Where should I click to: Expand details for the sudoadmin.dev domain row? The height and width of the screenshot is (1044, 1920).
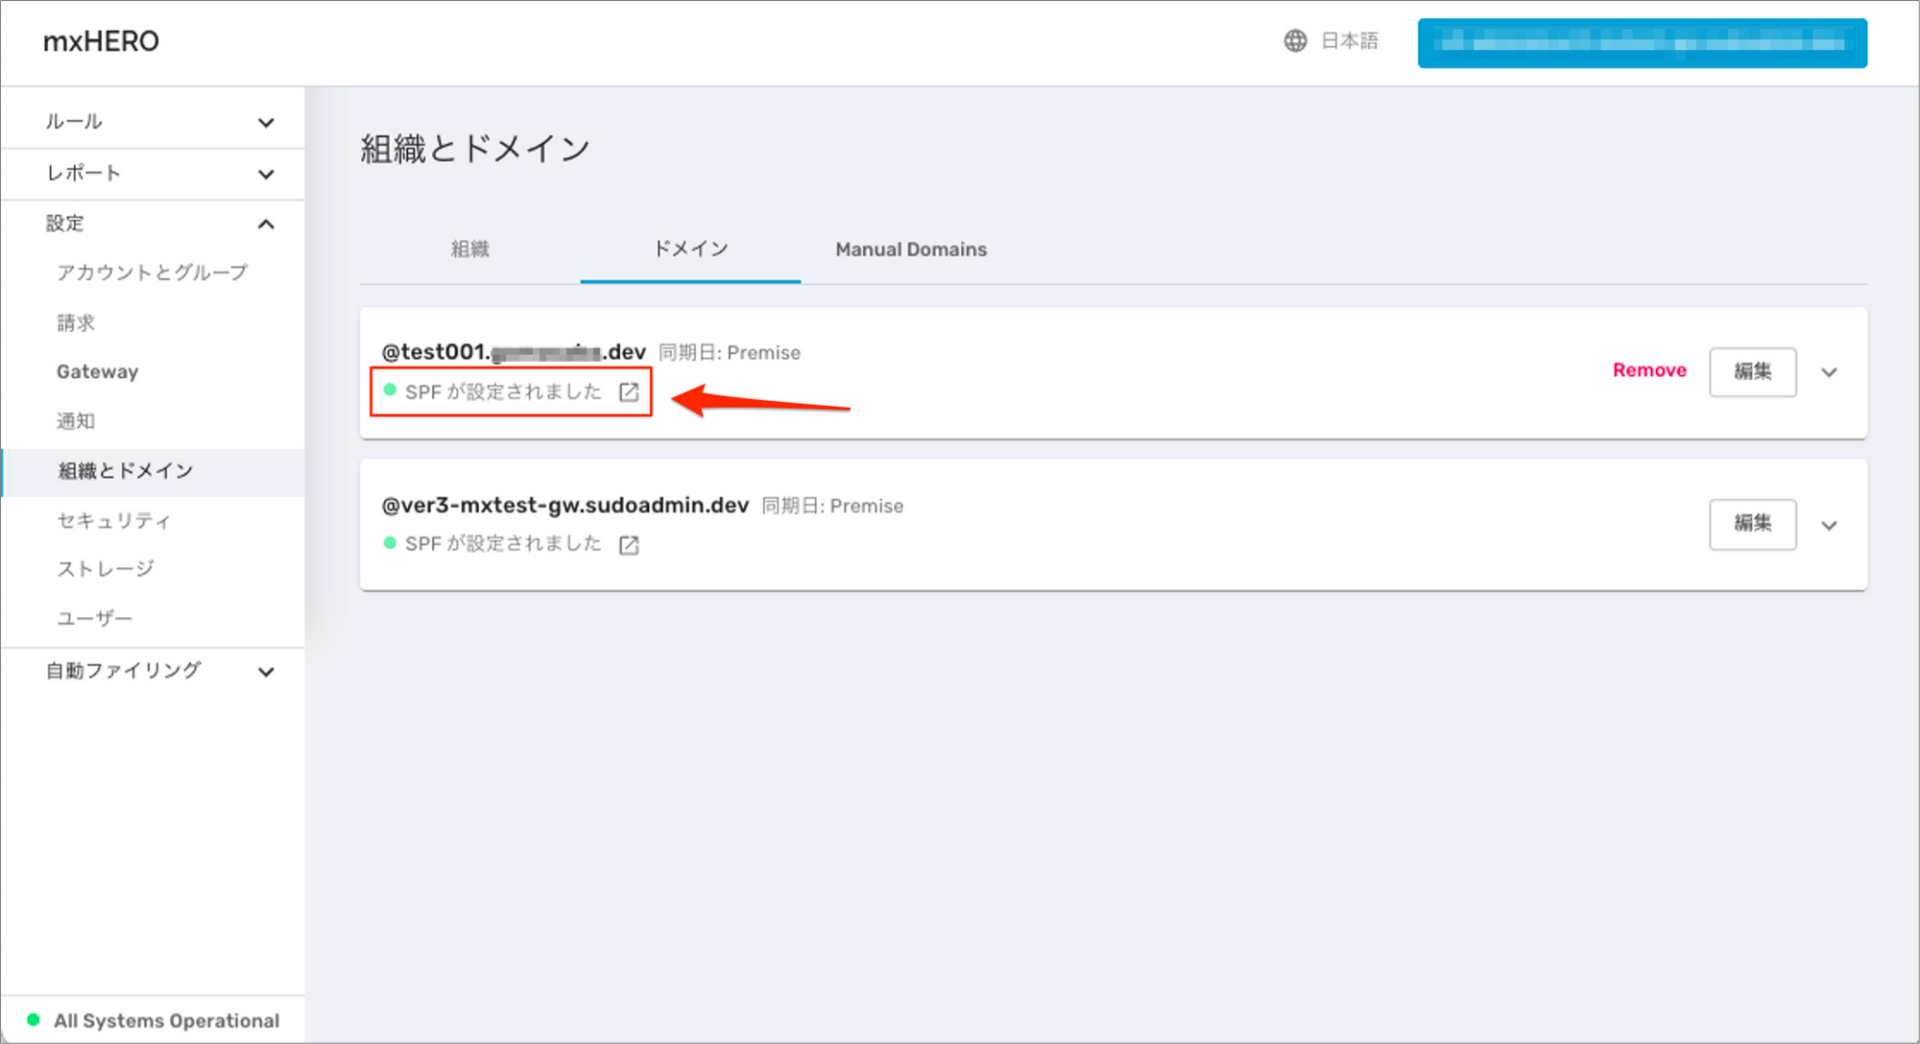pos(1829,525)
